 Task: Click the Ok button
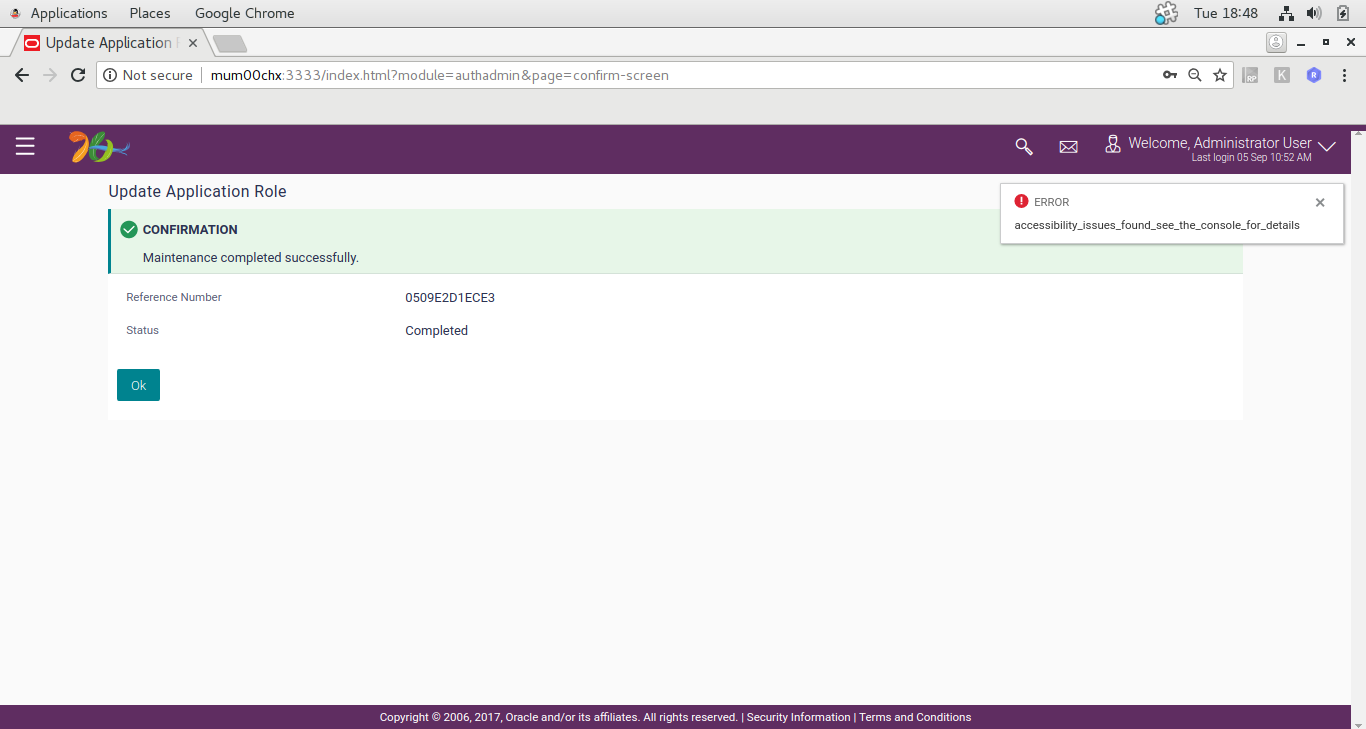pyautogui.click(x=138, y=385)
